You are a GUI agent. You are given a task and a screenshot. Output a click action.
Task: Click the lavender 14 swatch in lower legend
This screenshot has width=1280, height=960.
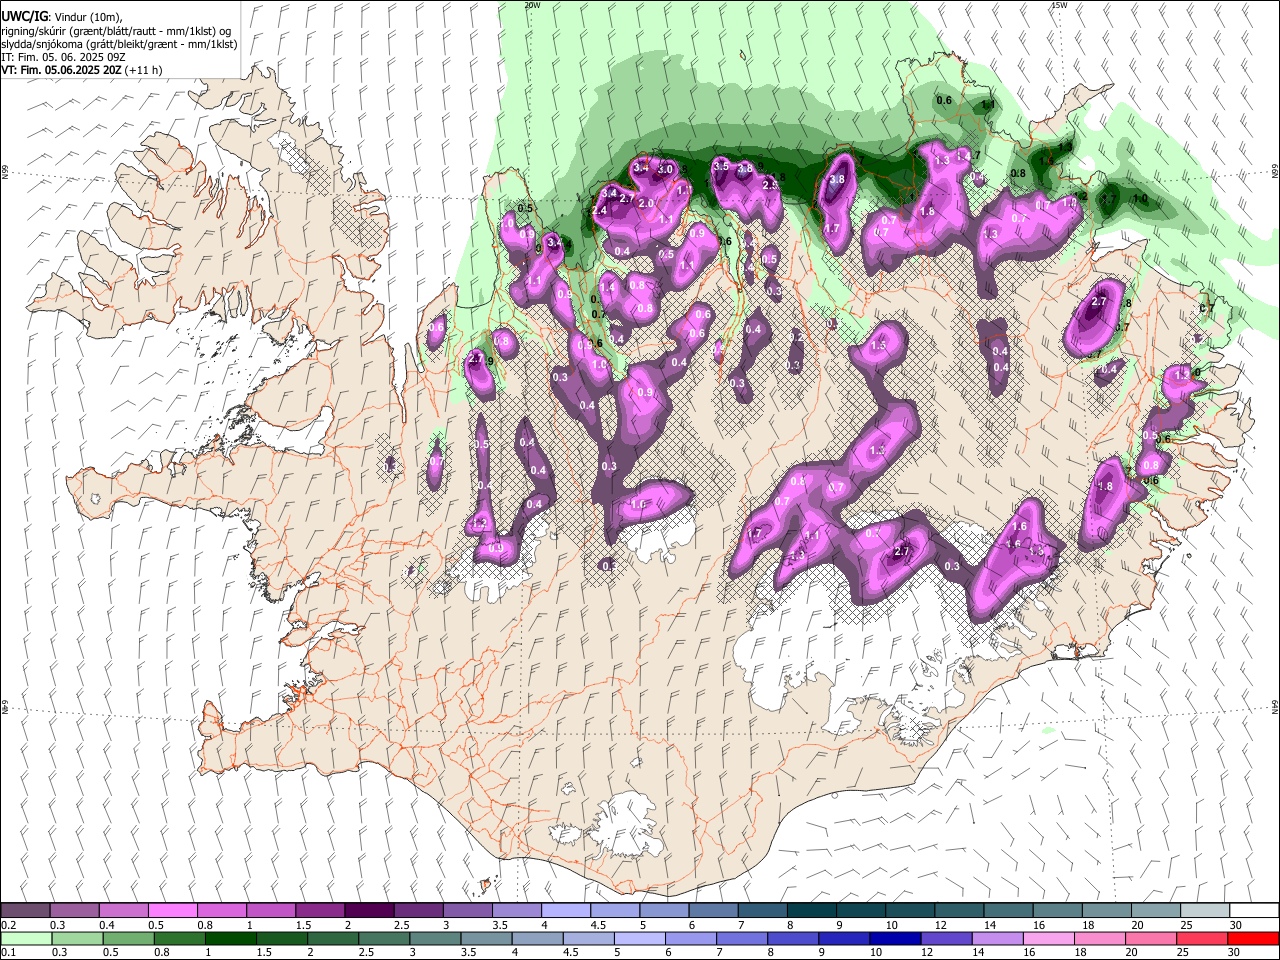997,938
